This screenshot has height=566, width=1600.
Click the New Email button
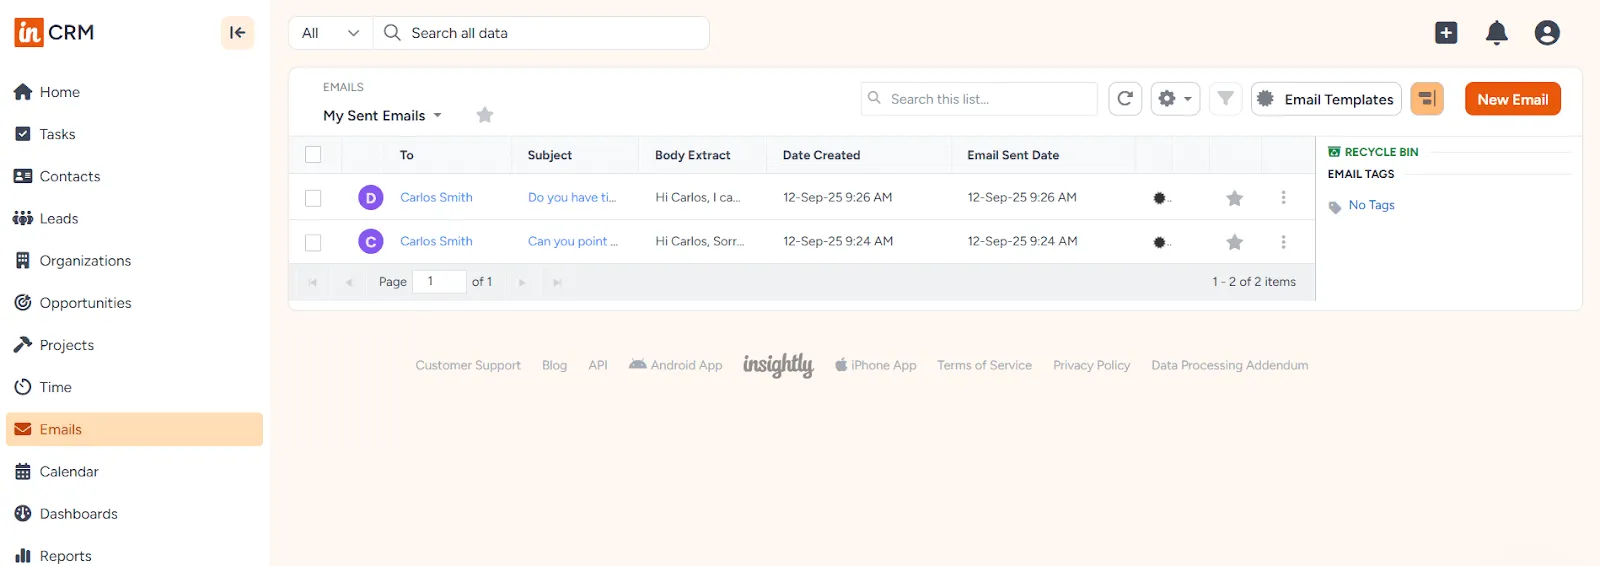(1513, 99)
